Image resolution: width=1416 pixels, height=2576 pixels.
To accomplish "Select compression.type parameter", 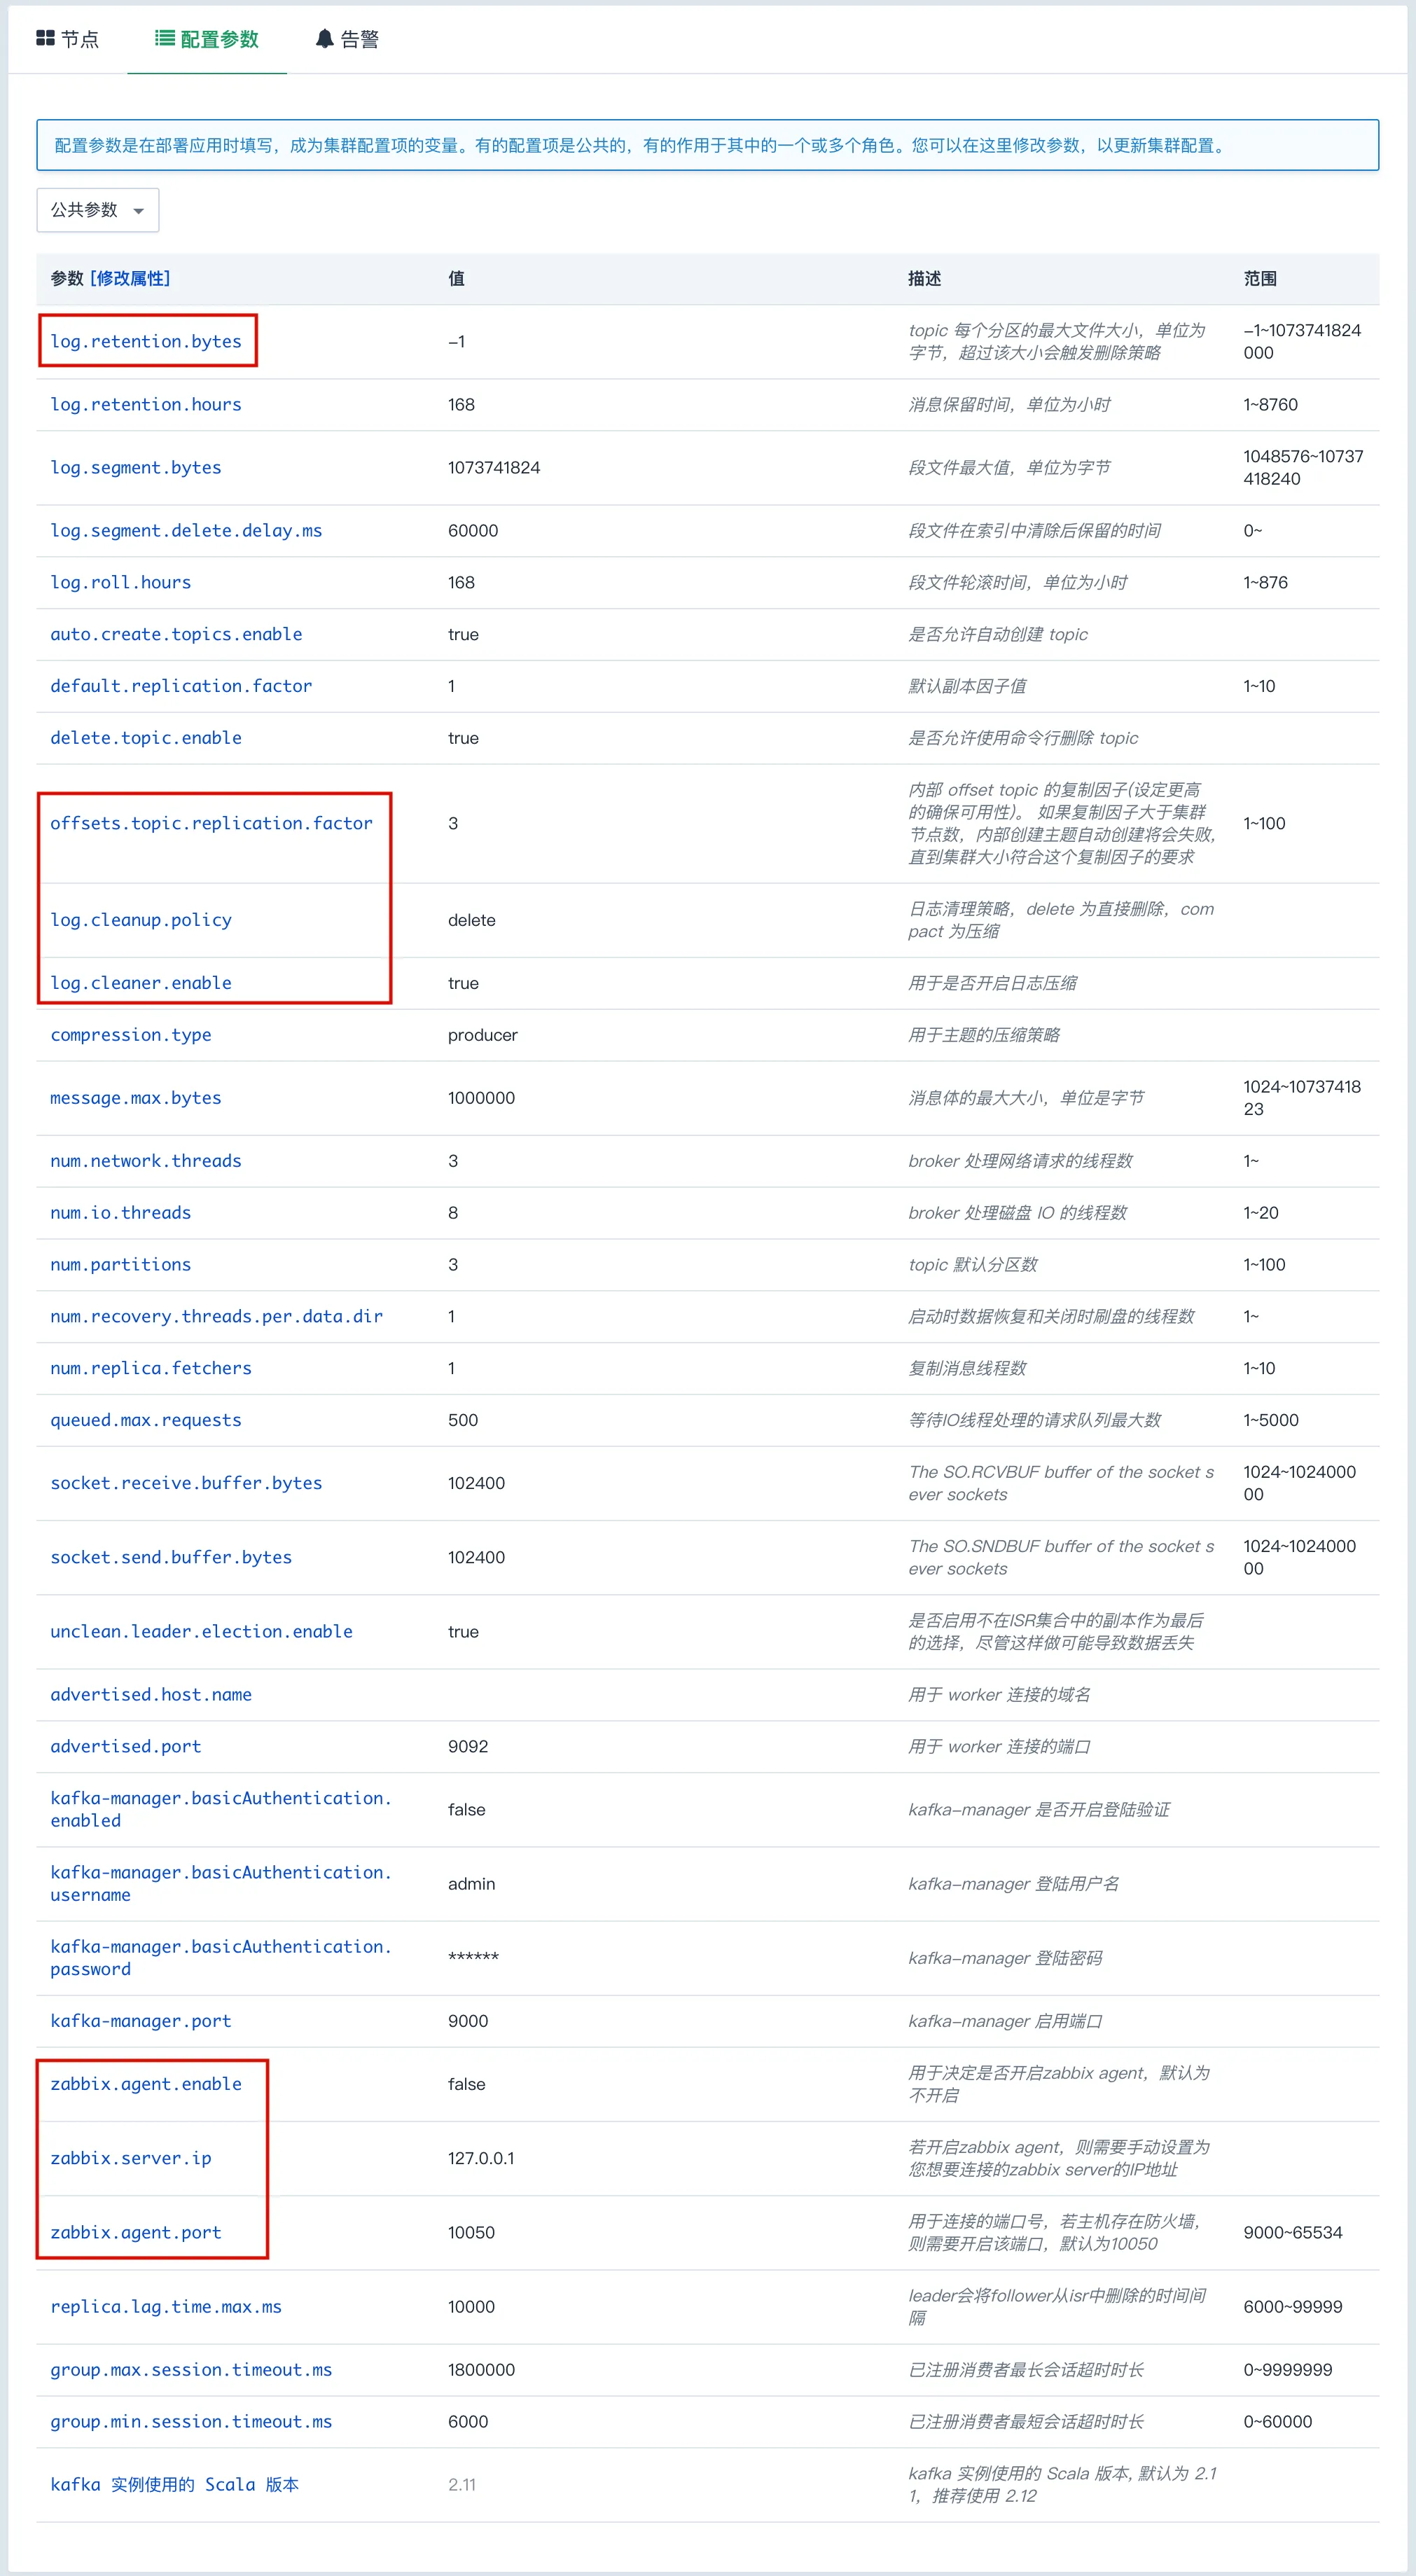I will [131, 1035].
